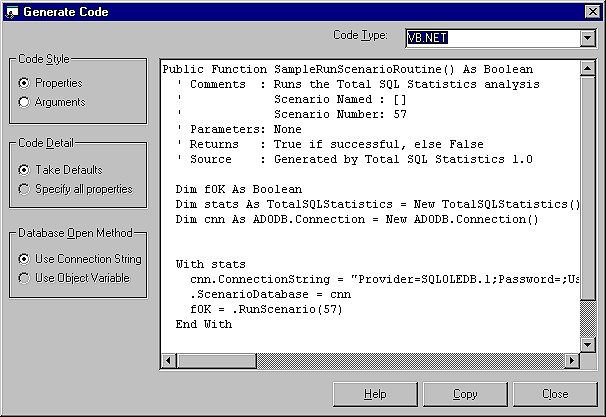The height and width of the screenshot is (417, 606).
Task: Close the dialog with title bar X
Action: pyautogui.click(x=592, y=12)
